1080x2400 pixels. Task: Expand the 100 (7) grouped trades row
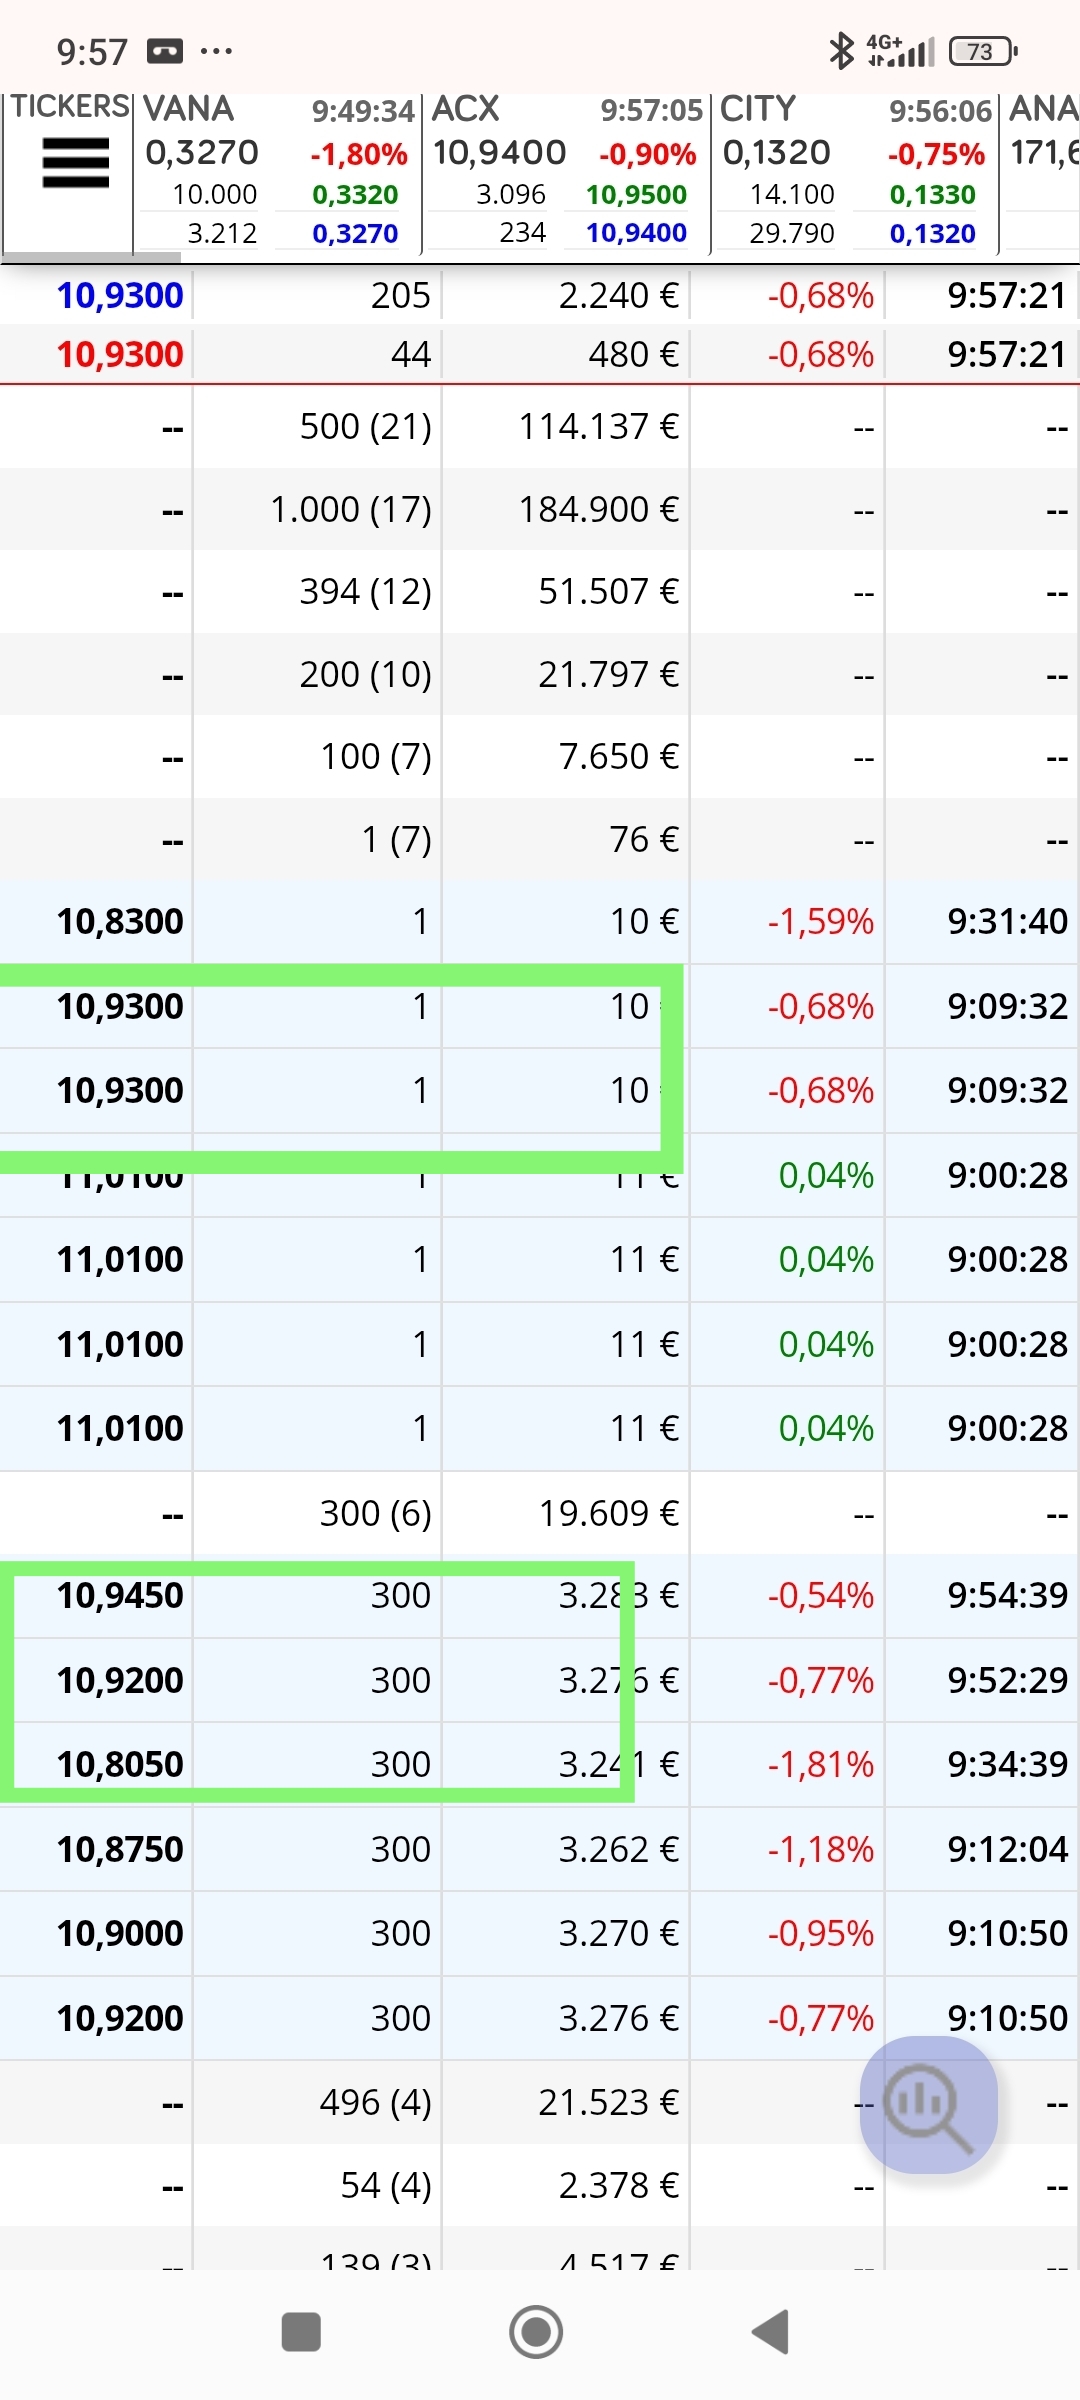click(x=540, y=757)
